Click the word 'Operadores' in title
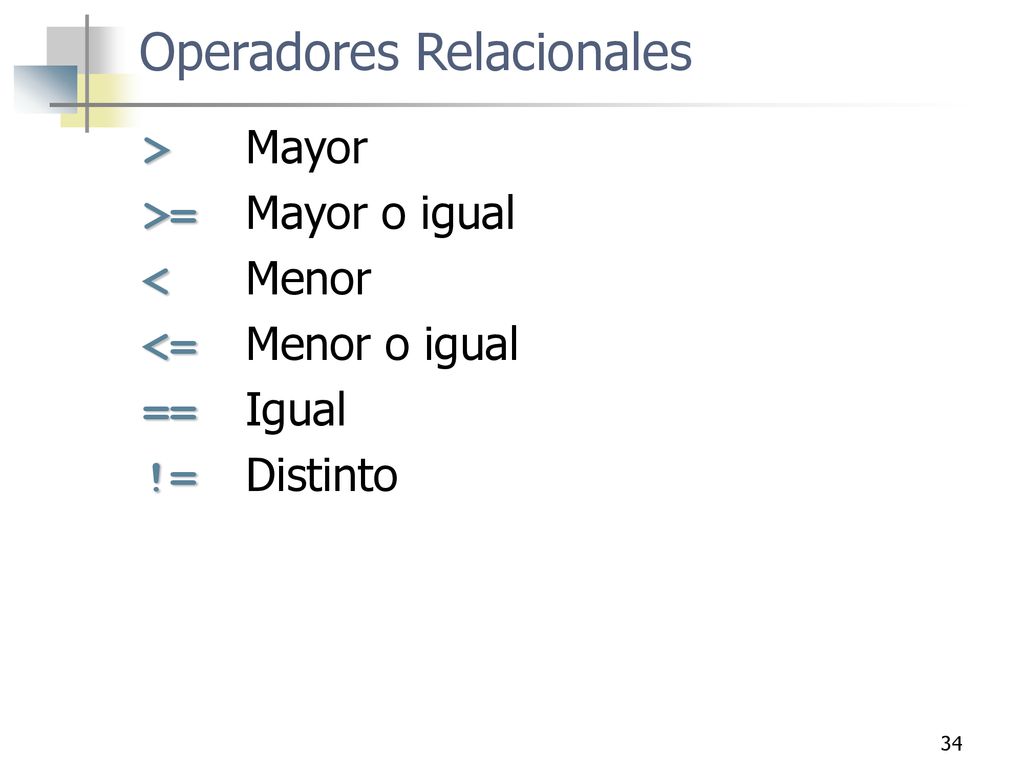This screenshot has width=1024, height=768. pyautogui.click(x=269, y=53)
